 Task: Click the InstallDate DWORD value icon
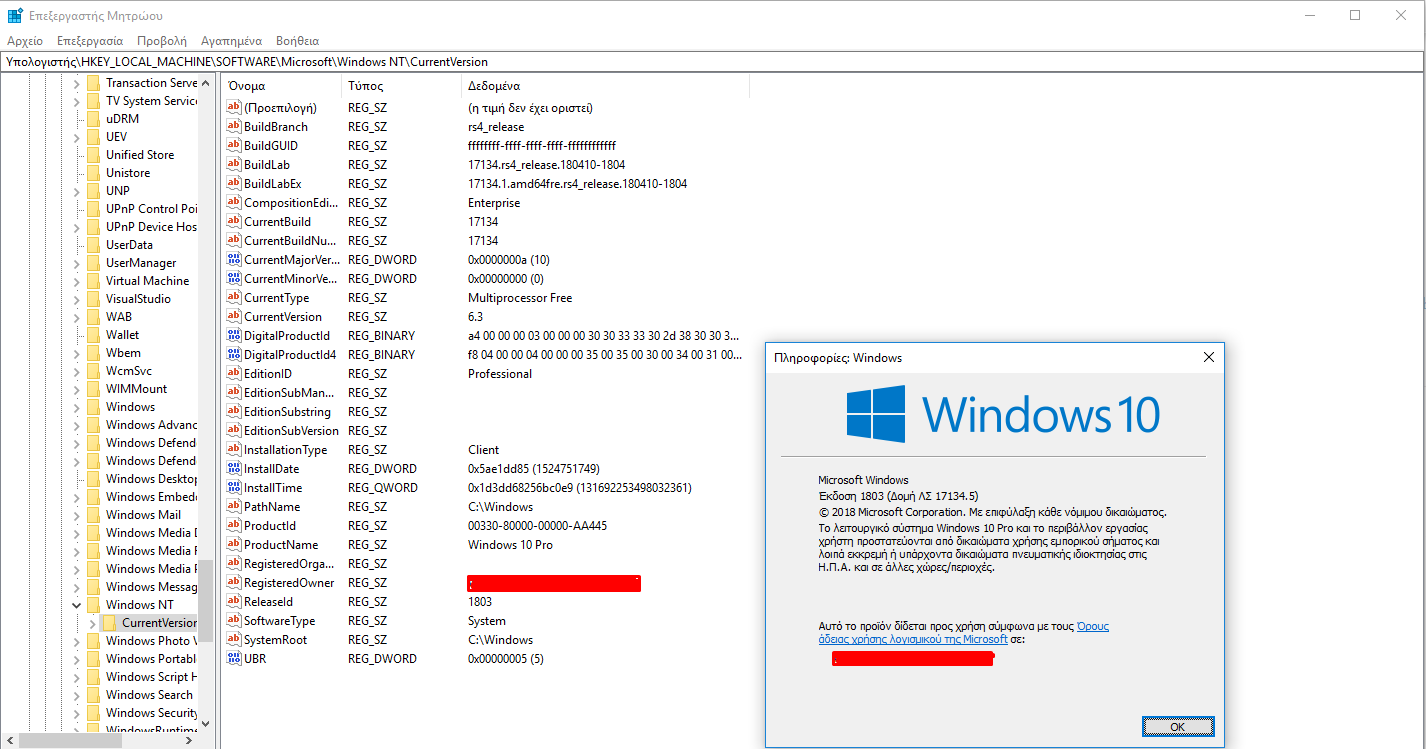tap(234, 469)
